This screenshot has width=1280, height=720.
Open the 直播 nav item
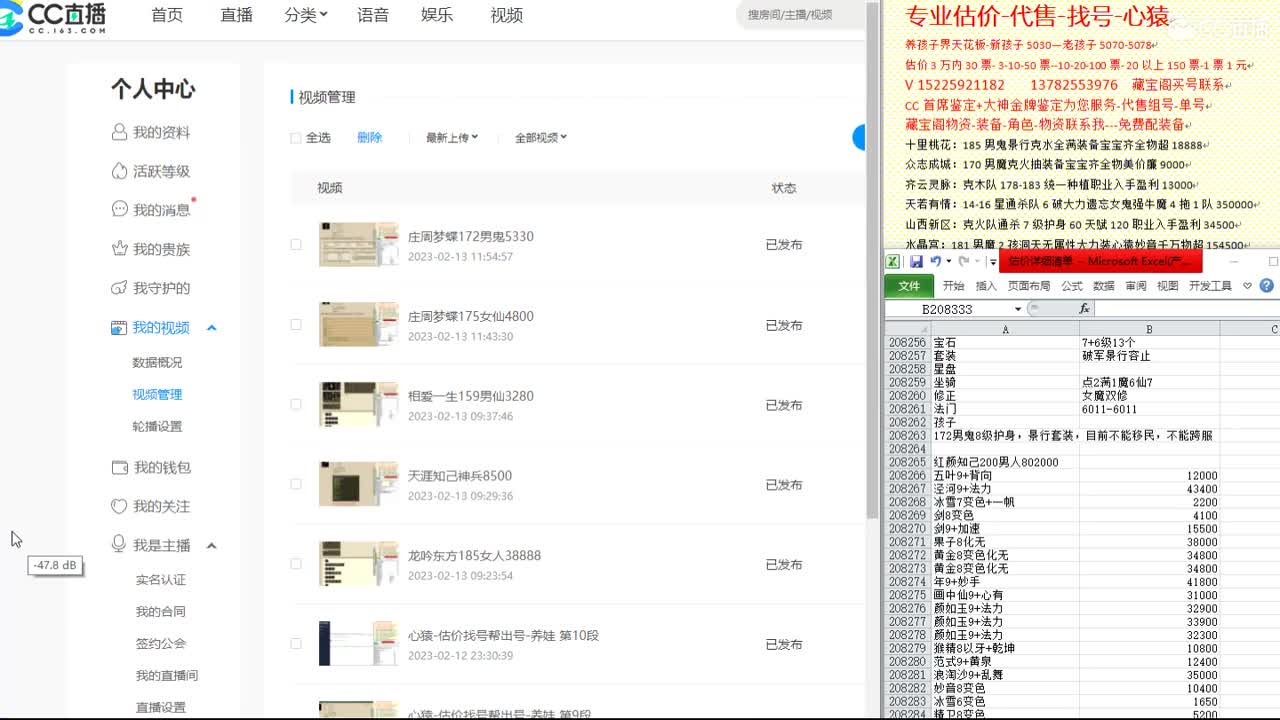pyautogui.click(x=236, y=15)
